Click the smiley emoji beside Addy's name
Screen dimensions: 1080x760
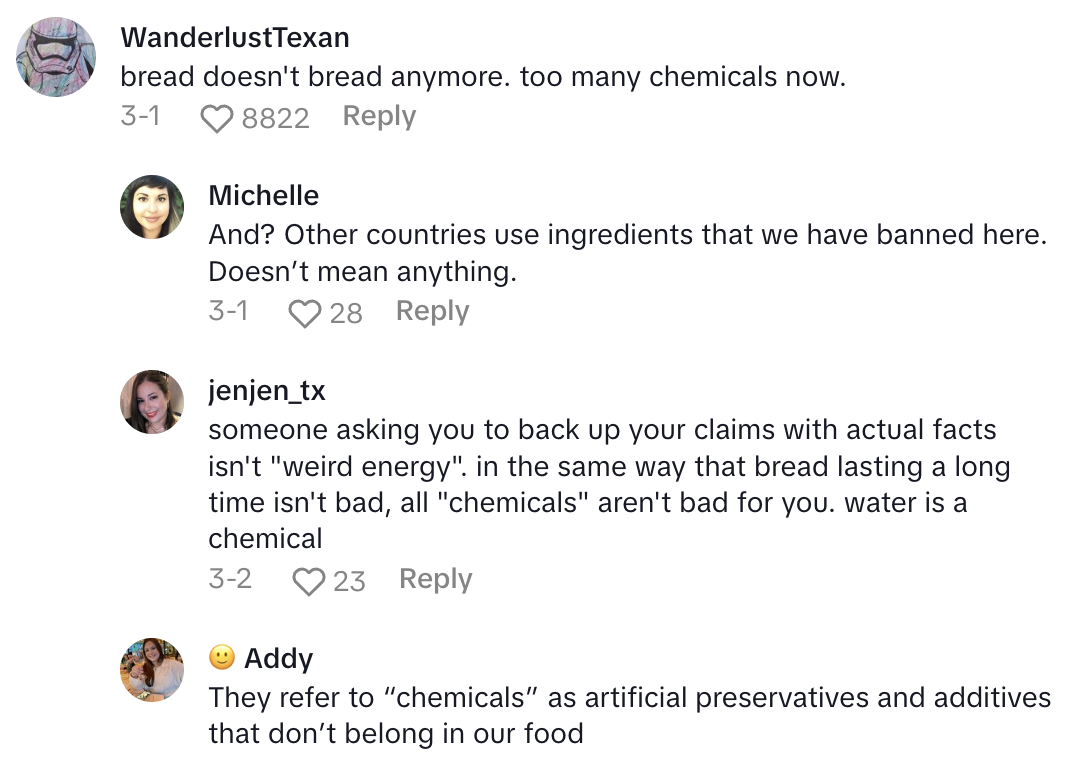pos(222,658)
